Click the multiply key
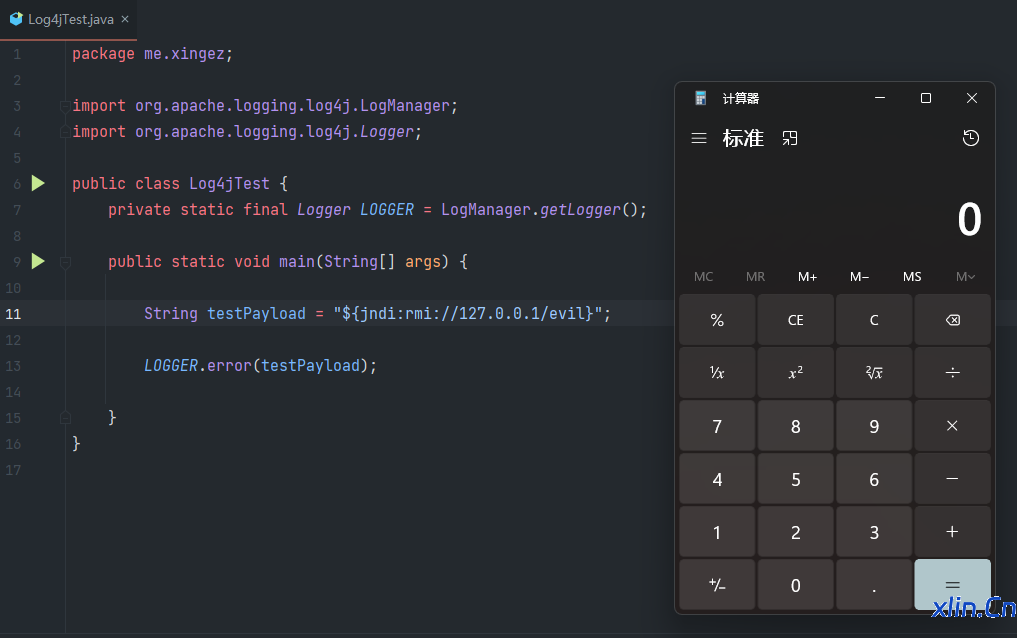 (x=953, y=426)
